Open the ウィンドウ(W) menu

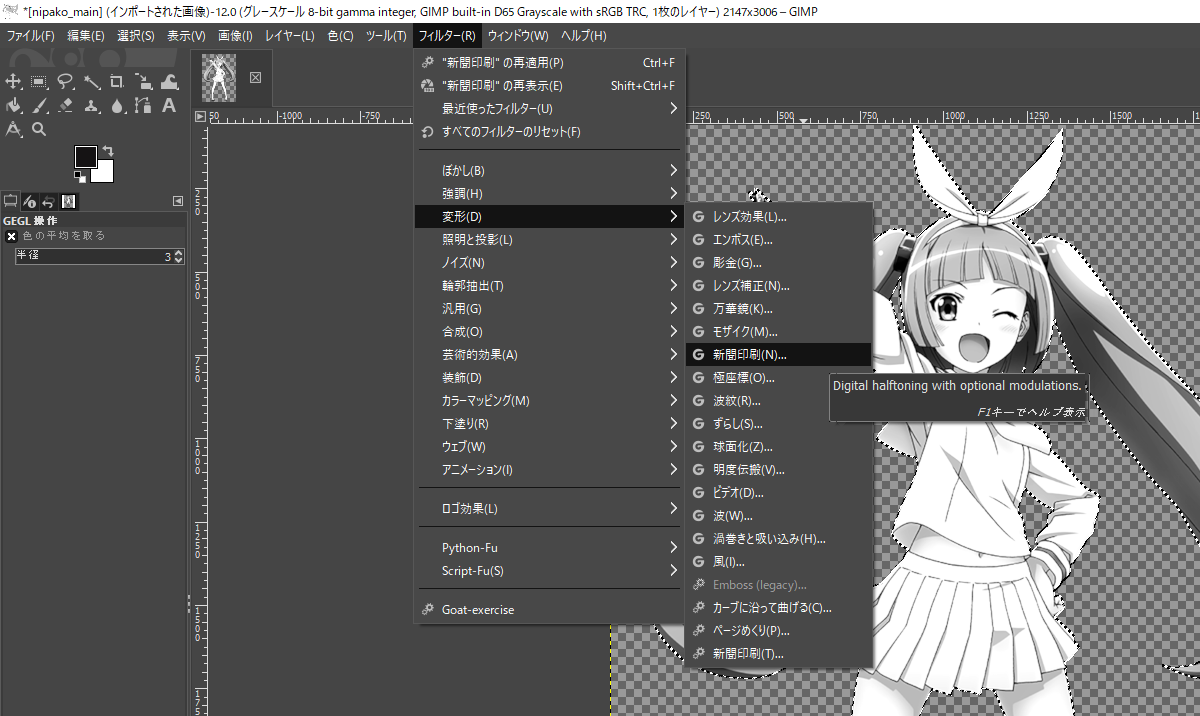518,36
